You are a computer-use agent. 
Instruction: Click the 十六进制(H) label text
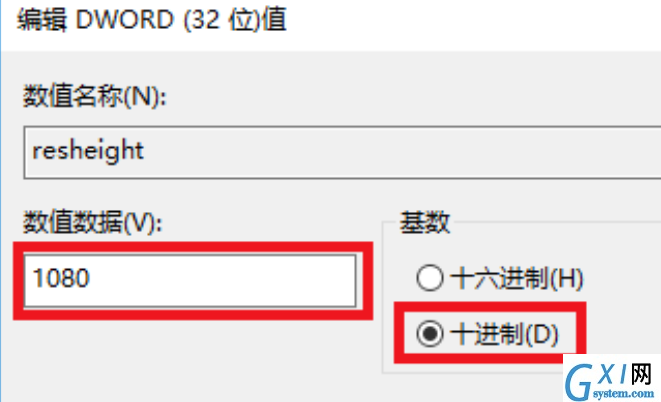tap(517, 279)
